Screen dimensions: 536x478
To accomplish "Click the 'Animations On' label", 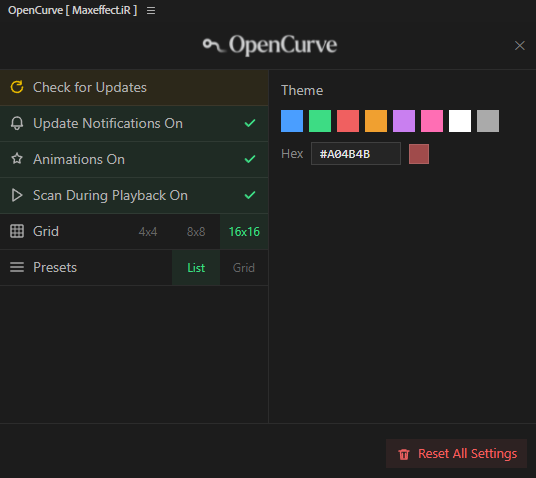I will [79, 159].
